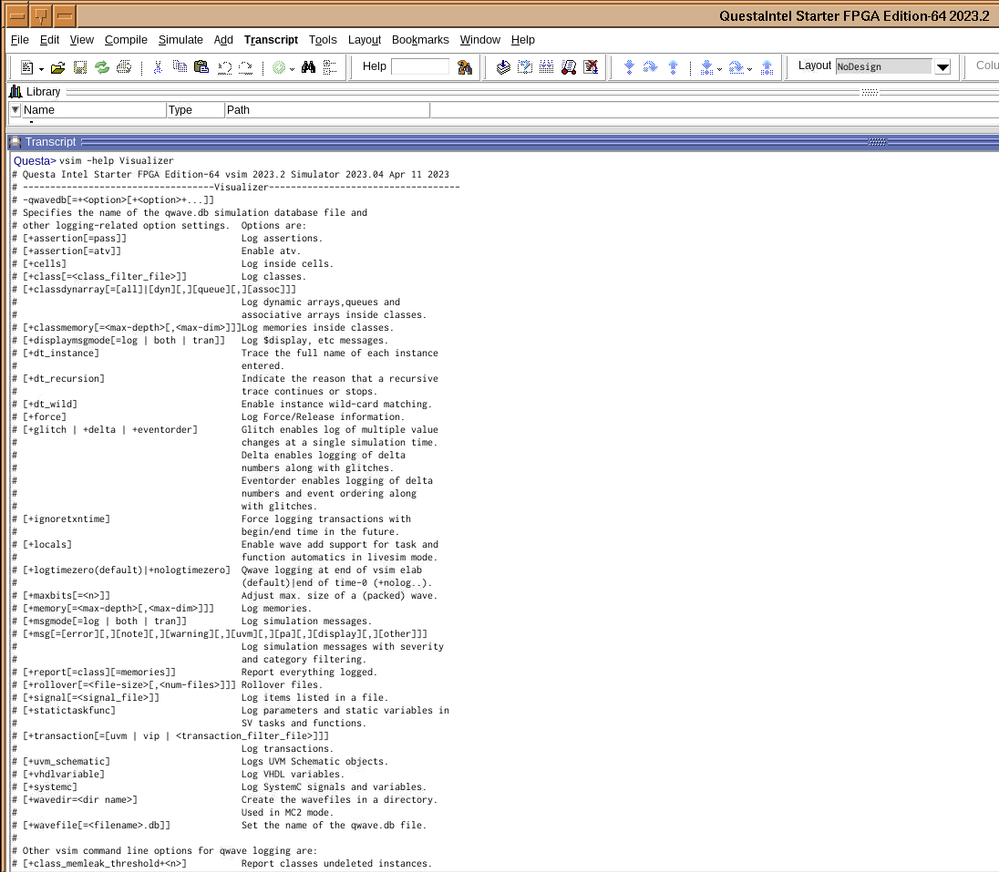Open the Layout NoDesign combo box

(x=884, y=66)
